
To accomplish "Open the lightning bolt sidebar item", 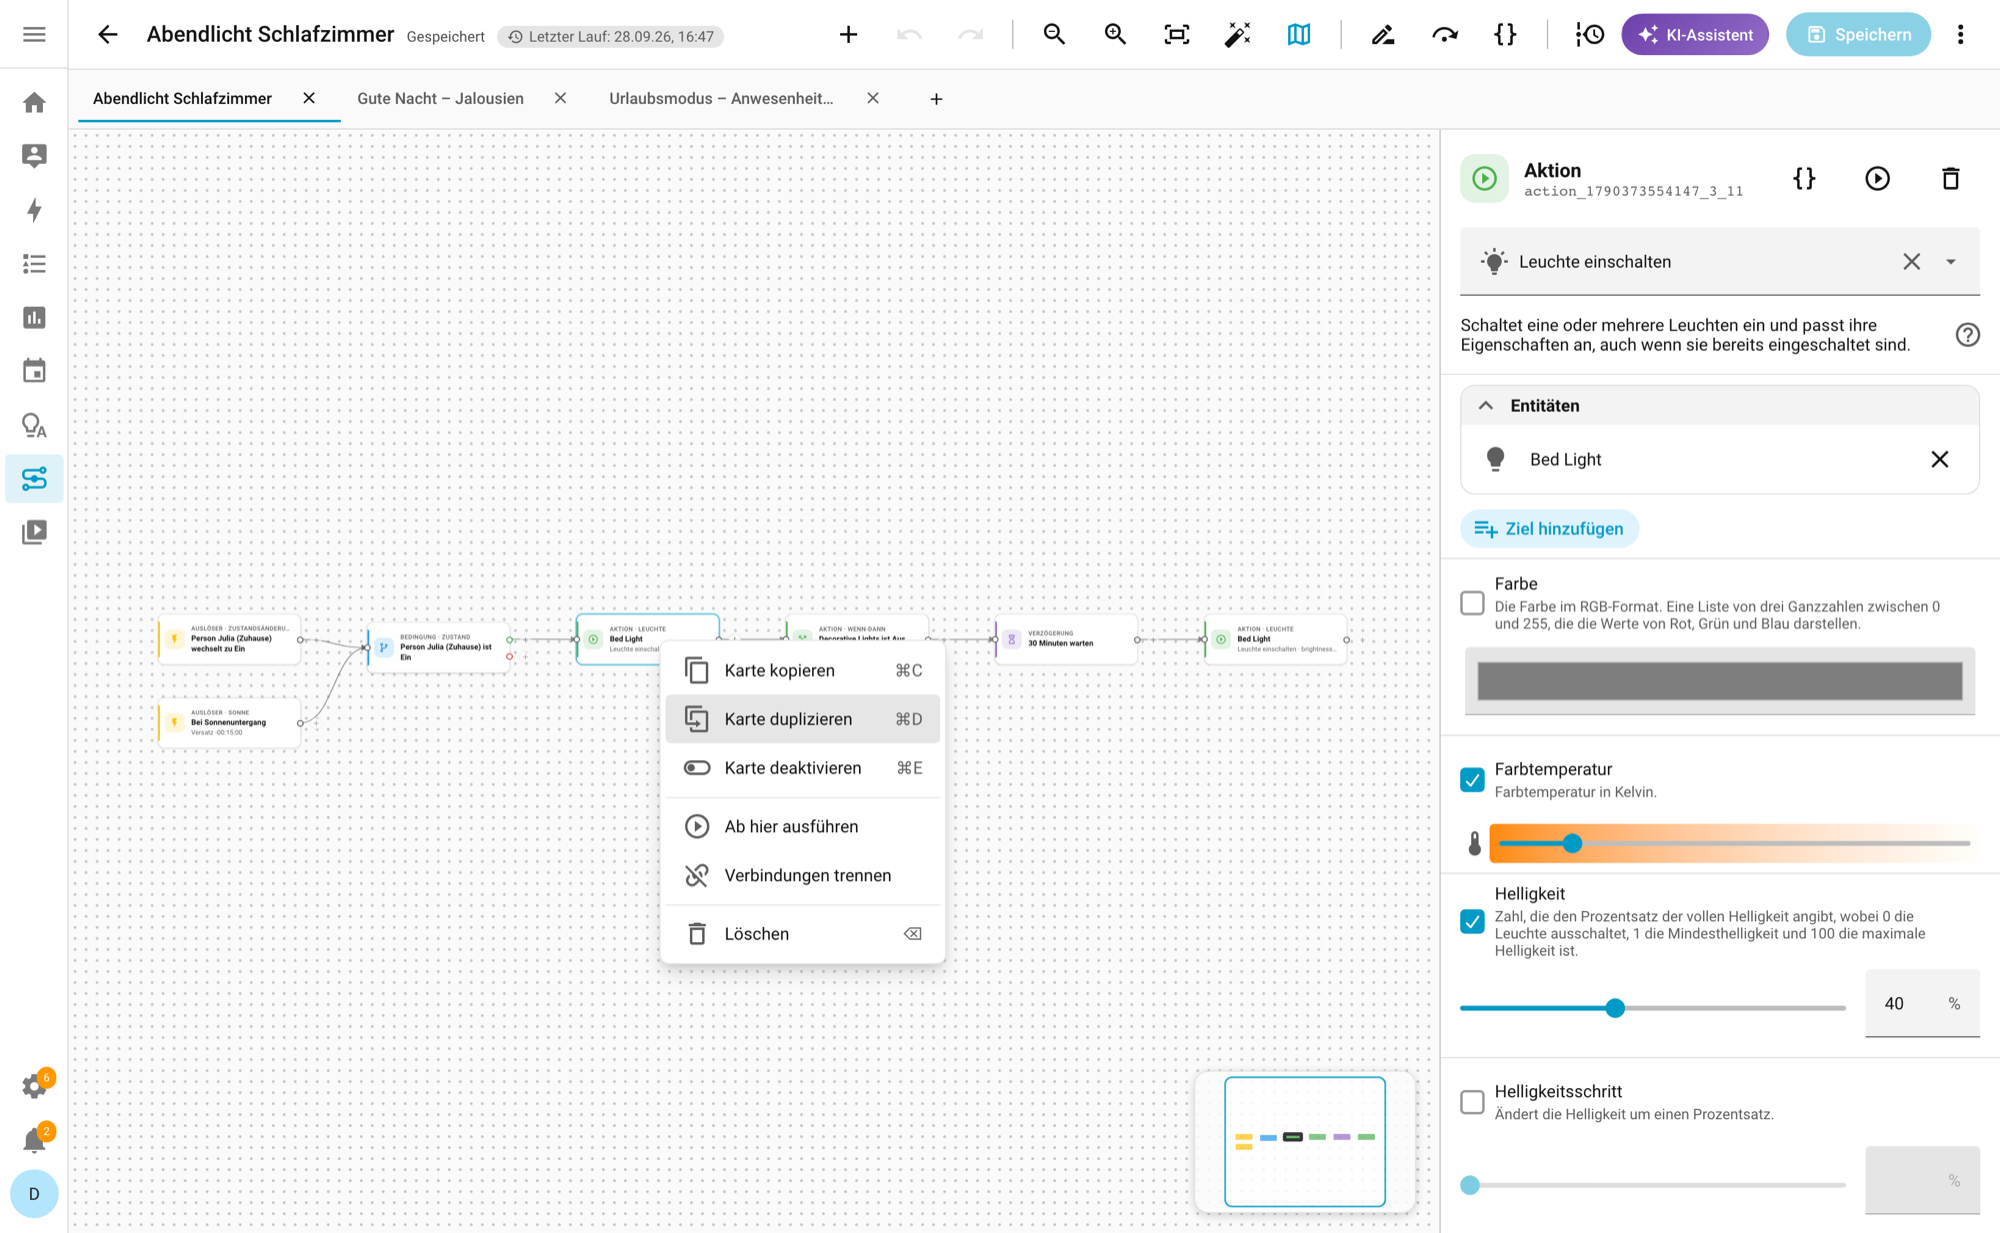I will [x=34, y=210].
